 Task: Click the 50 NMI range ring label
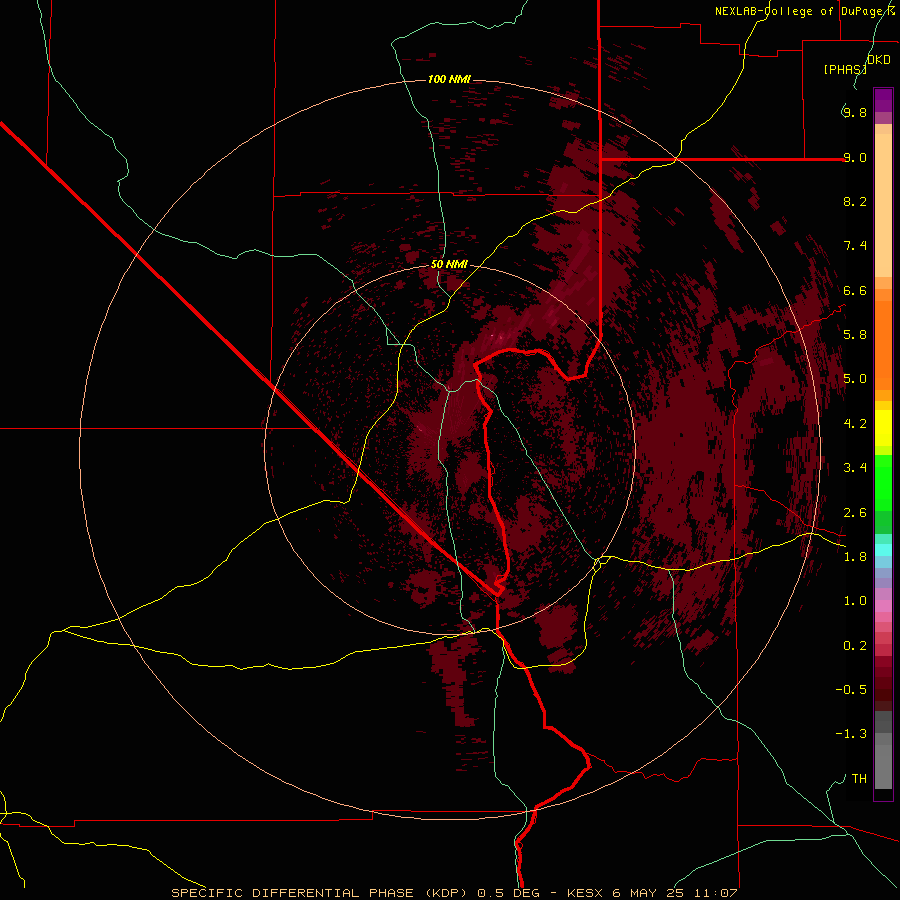click(449, 265)
